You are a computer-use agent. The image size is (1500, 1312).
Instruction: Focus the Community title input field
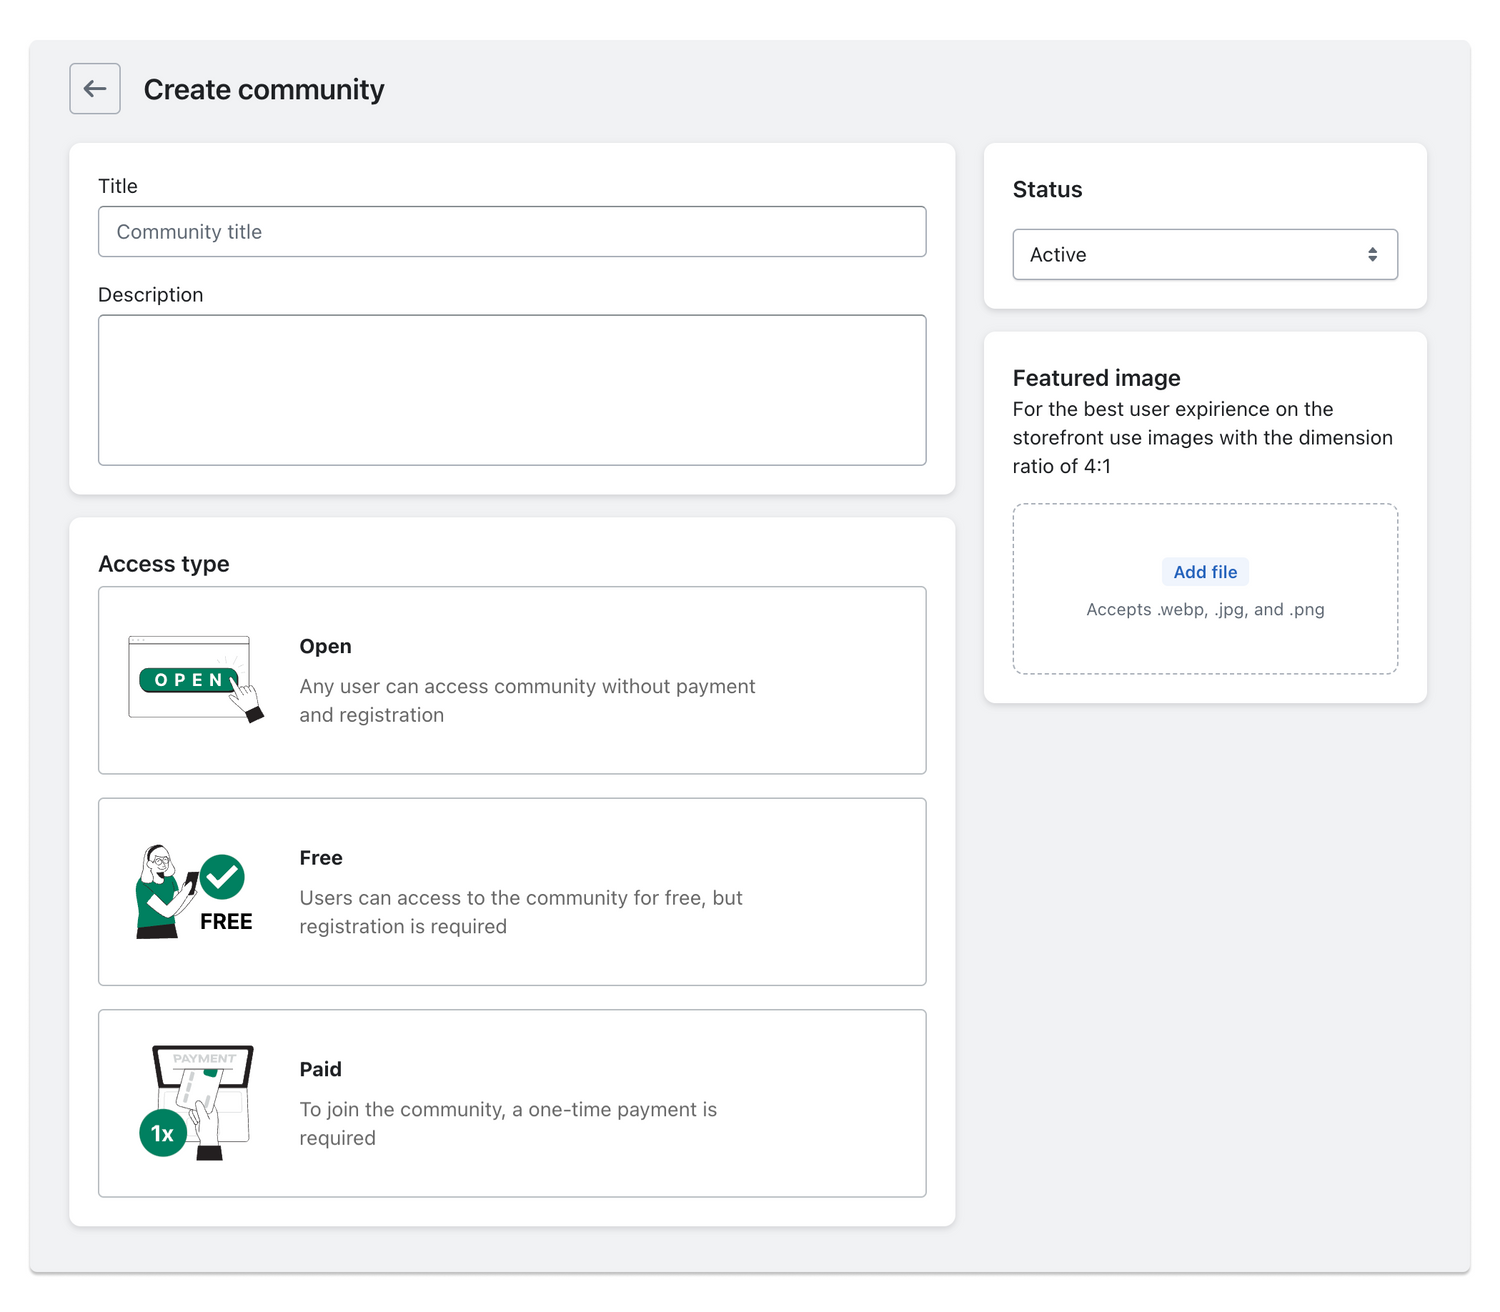pos(512,232)
